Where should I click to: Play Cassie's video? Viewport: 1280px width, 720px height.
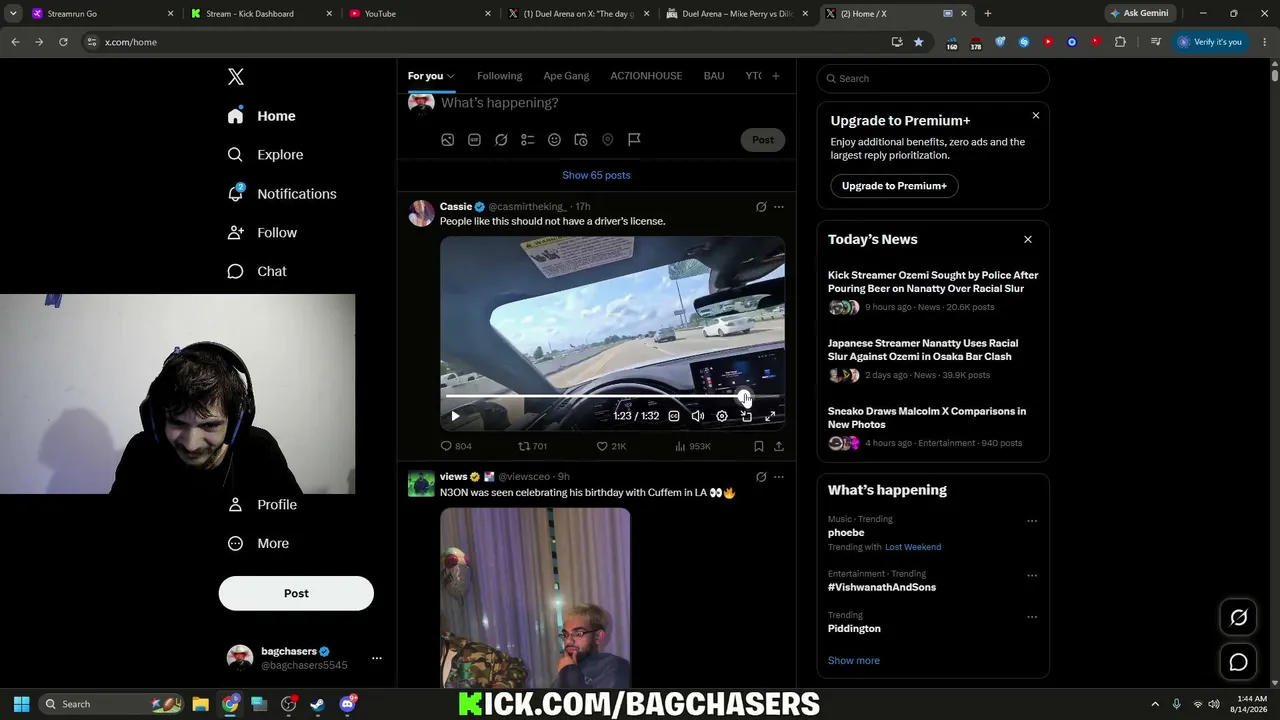(x=455, y=416)
